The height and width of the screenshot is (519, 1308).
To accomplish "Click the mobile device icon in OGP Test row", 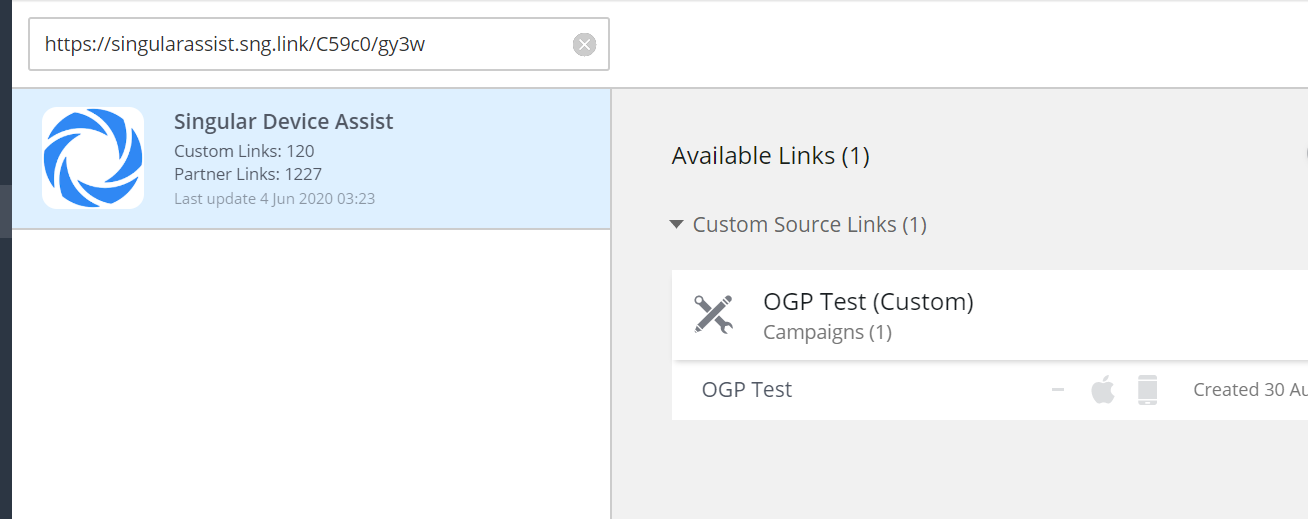I will tap(1147, 390).
